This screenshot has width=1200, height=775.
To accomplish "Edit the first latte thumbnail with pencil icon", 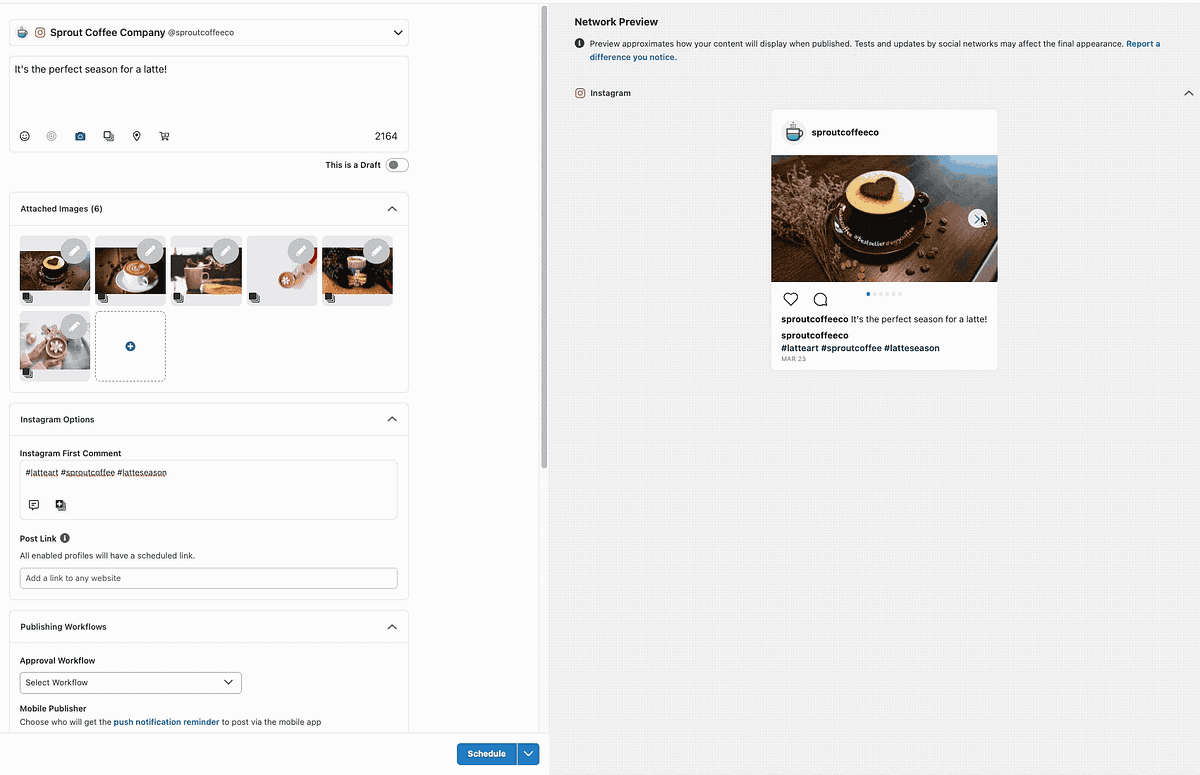I will 74,251.
